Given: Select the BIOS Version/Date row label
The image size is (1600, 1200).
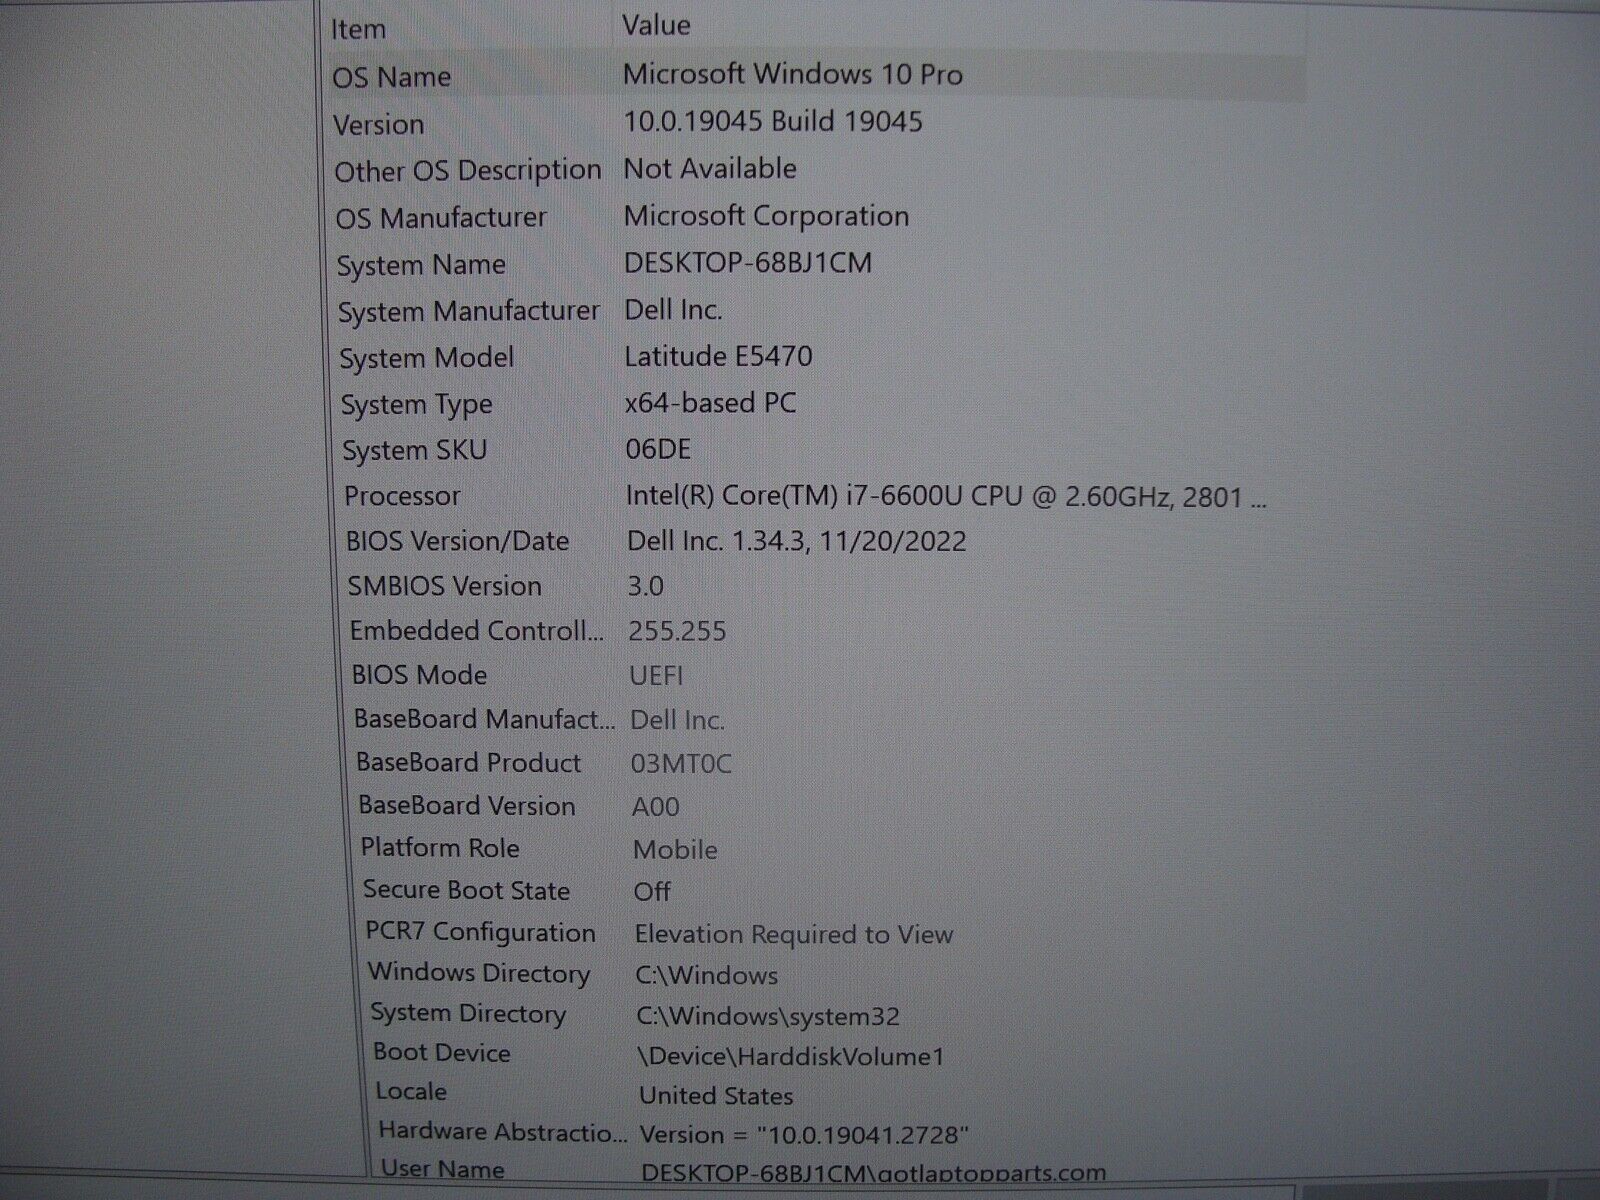Looking at the screenshot, I should click(457, 541).
